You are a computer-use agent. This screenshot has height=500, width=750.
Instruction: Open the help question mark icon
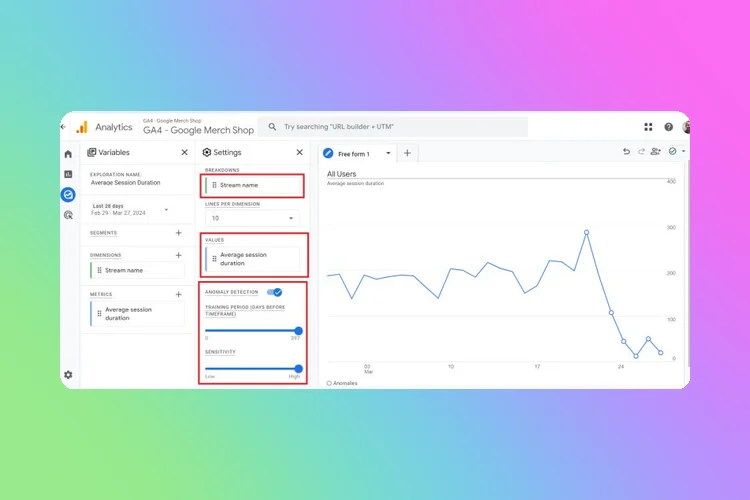point(669,127)
